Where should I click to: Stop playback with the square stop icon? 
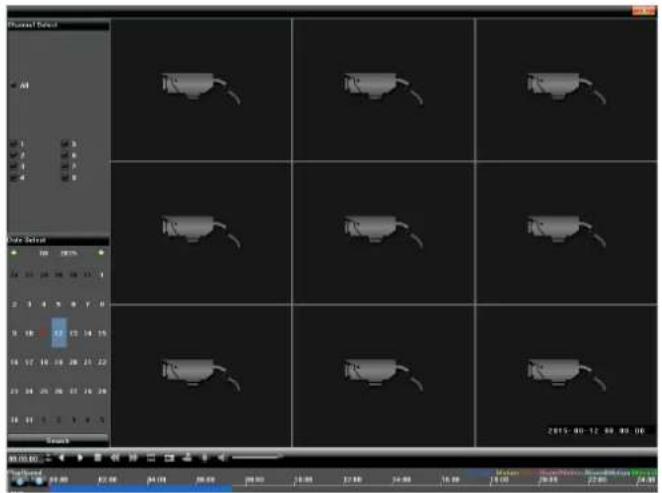pyautogui.click(x=98, y=458)
